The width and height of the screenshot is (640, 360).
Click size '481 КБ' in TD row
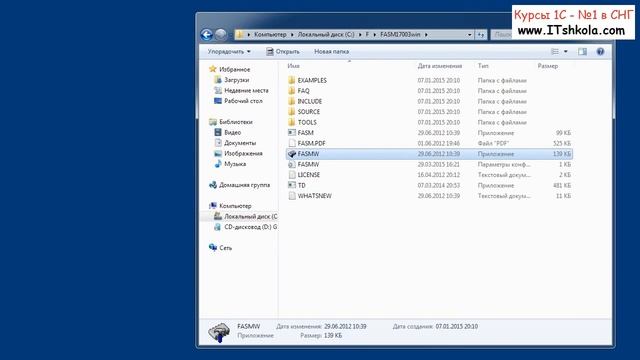[x=562, y=185]
